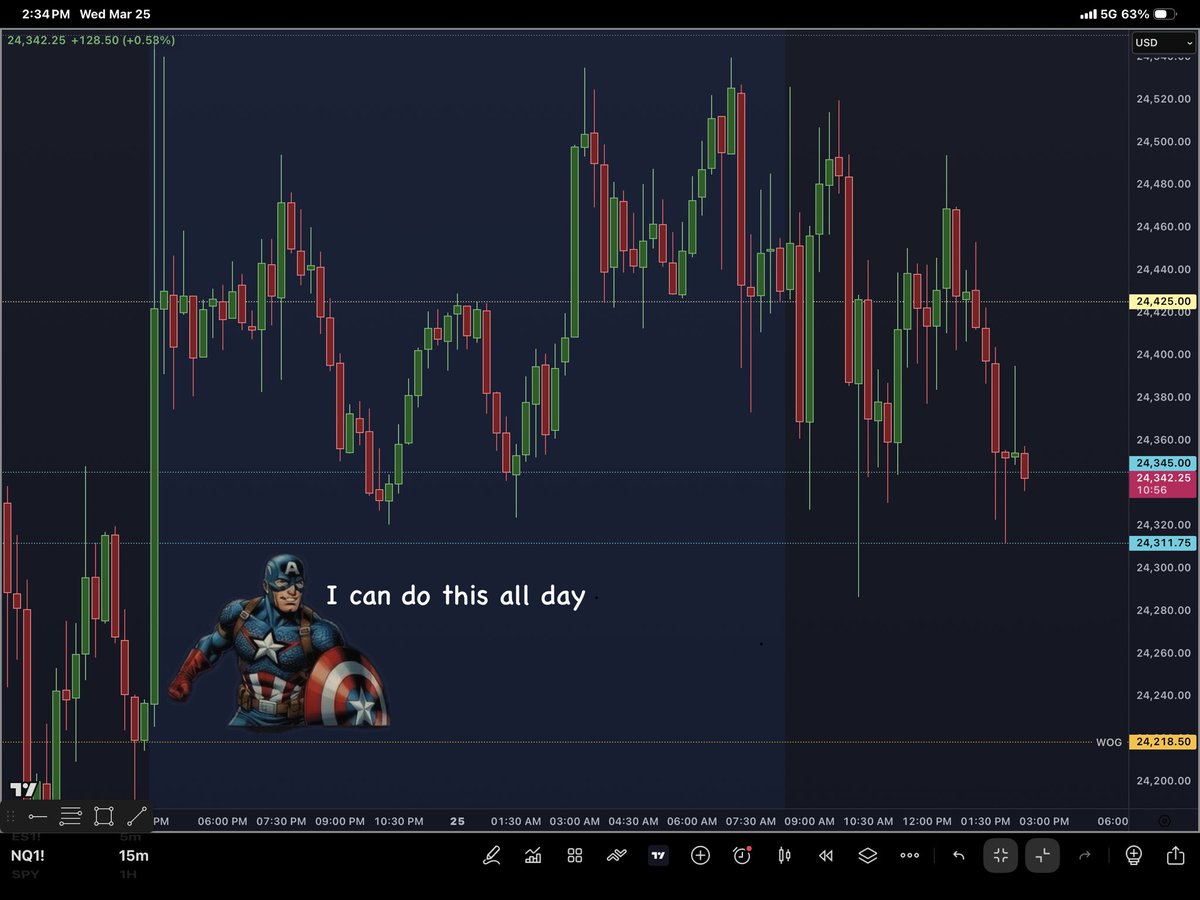Share the chart with share icon
Viewport: 1200px width, 900px height.
[1175, 855]
